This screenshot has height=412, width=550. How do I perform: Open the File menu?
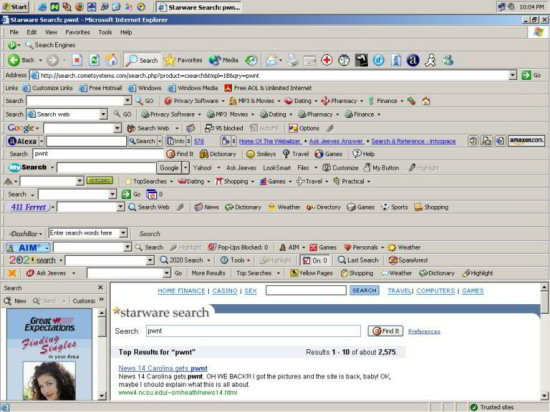pyautogui.click(x=14, y=32)
